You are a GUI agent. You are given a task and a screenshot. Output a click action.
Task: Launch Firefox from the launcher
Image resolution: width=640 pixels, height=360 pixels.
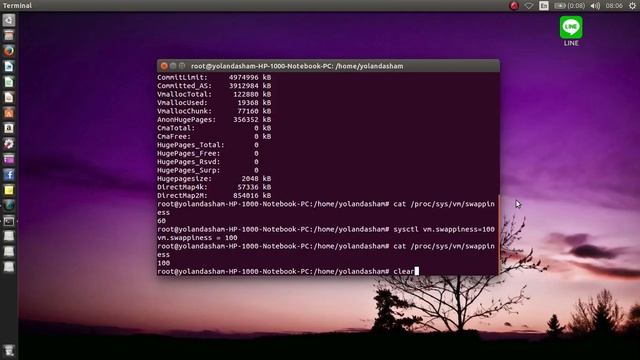(x=9, y=51)
